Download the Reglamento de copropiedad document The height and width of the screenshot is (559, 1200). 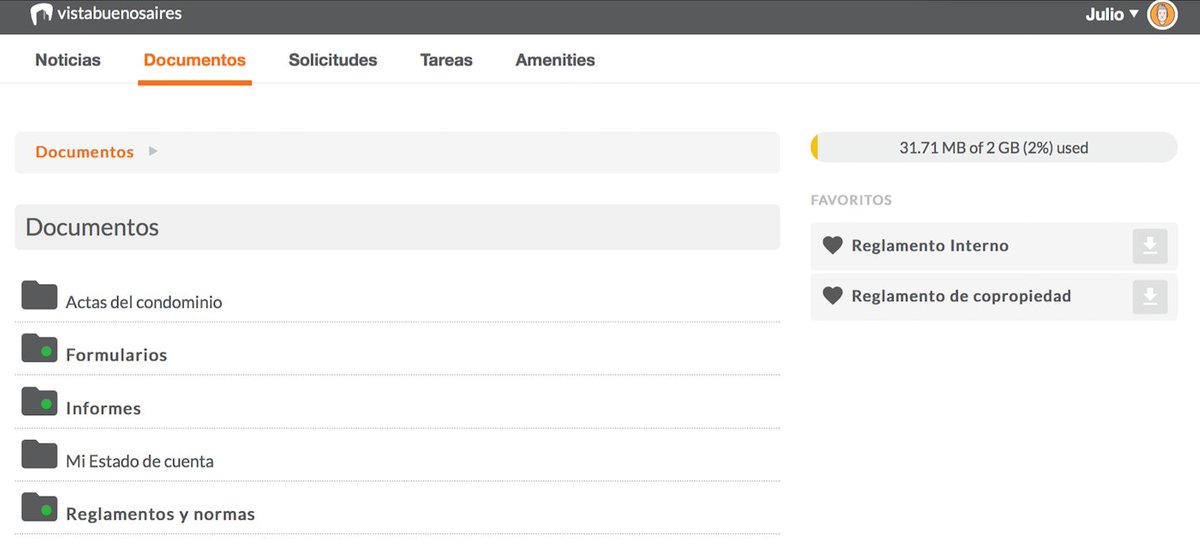pos(1150,297)
